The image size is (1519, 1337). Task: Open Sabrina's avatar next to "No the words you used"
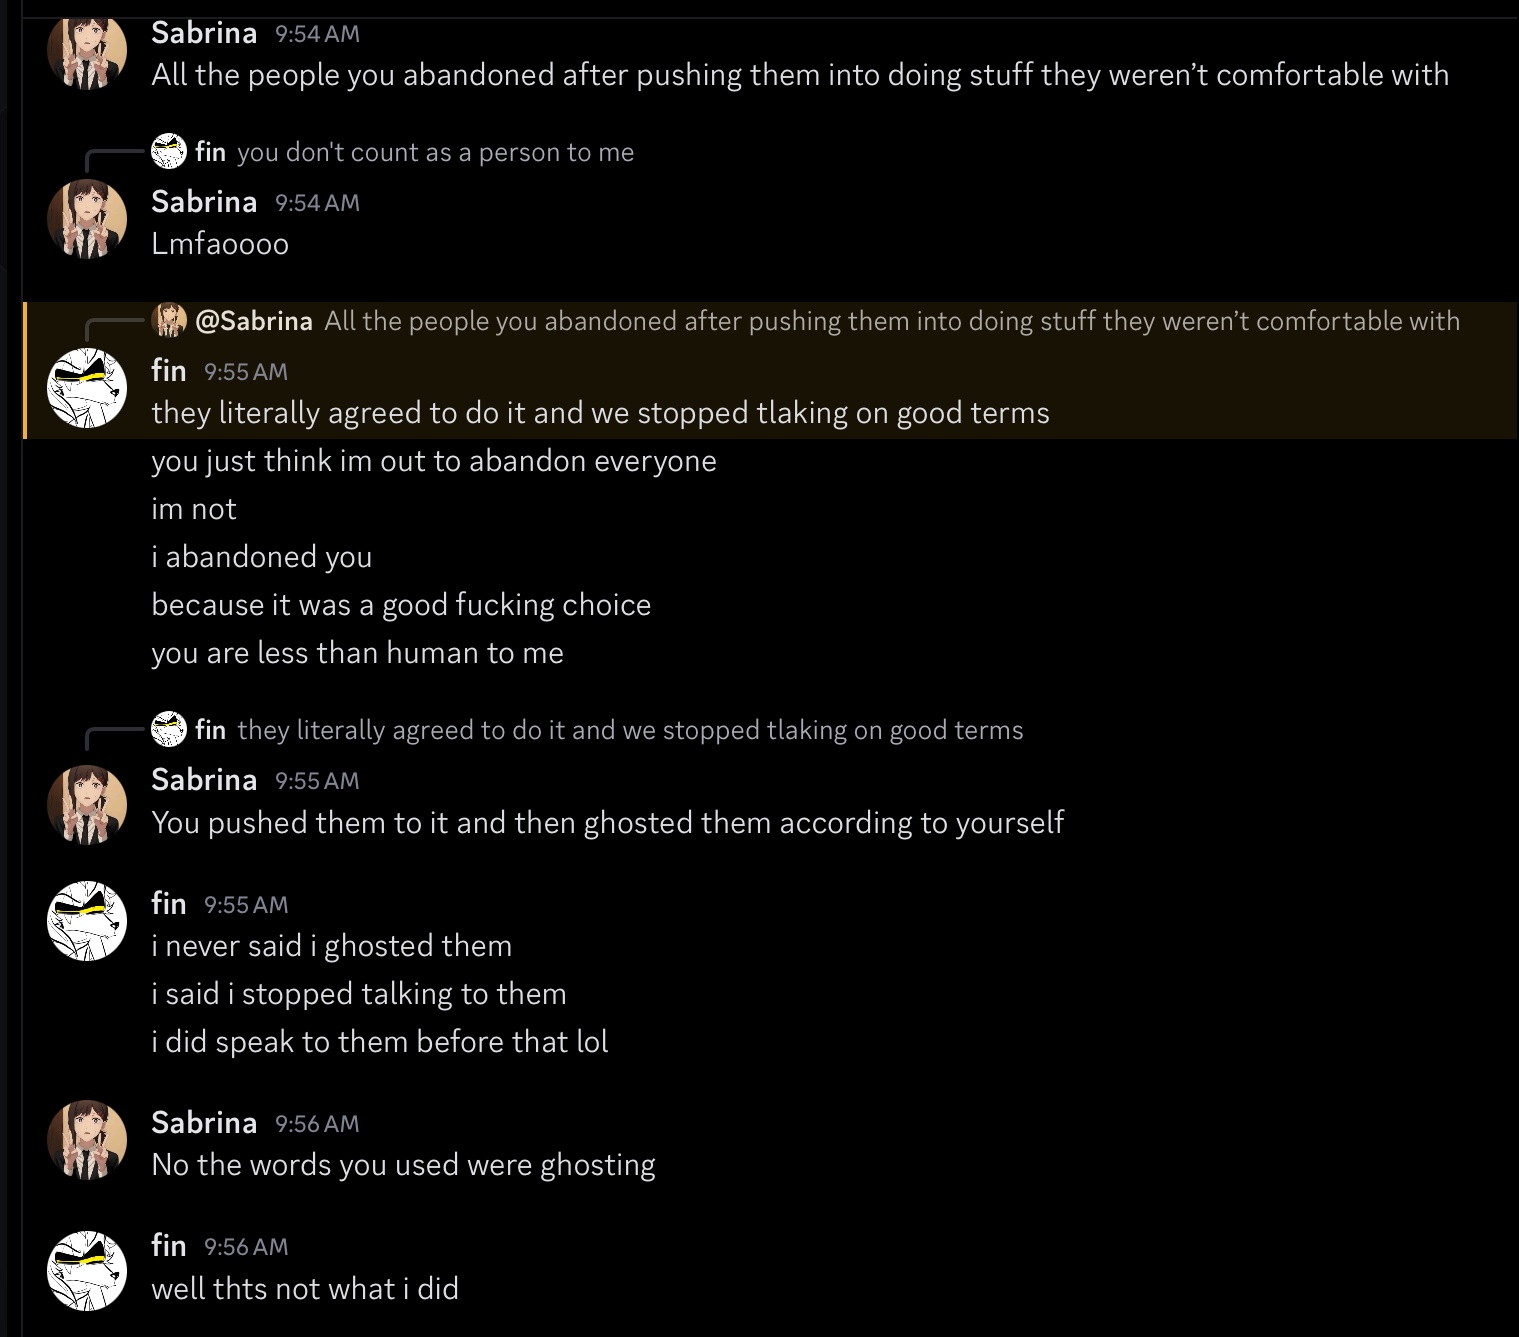pyautogui.click(x=87, y=1140)
